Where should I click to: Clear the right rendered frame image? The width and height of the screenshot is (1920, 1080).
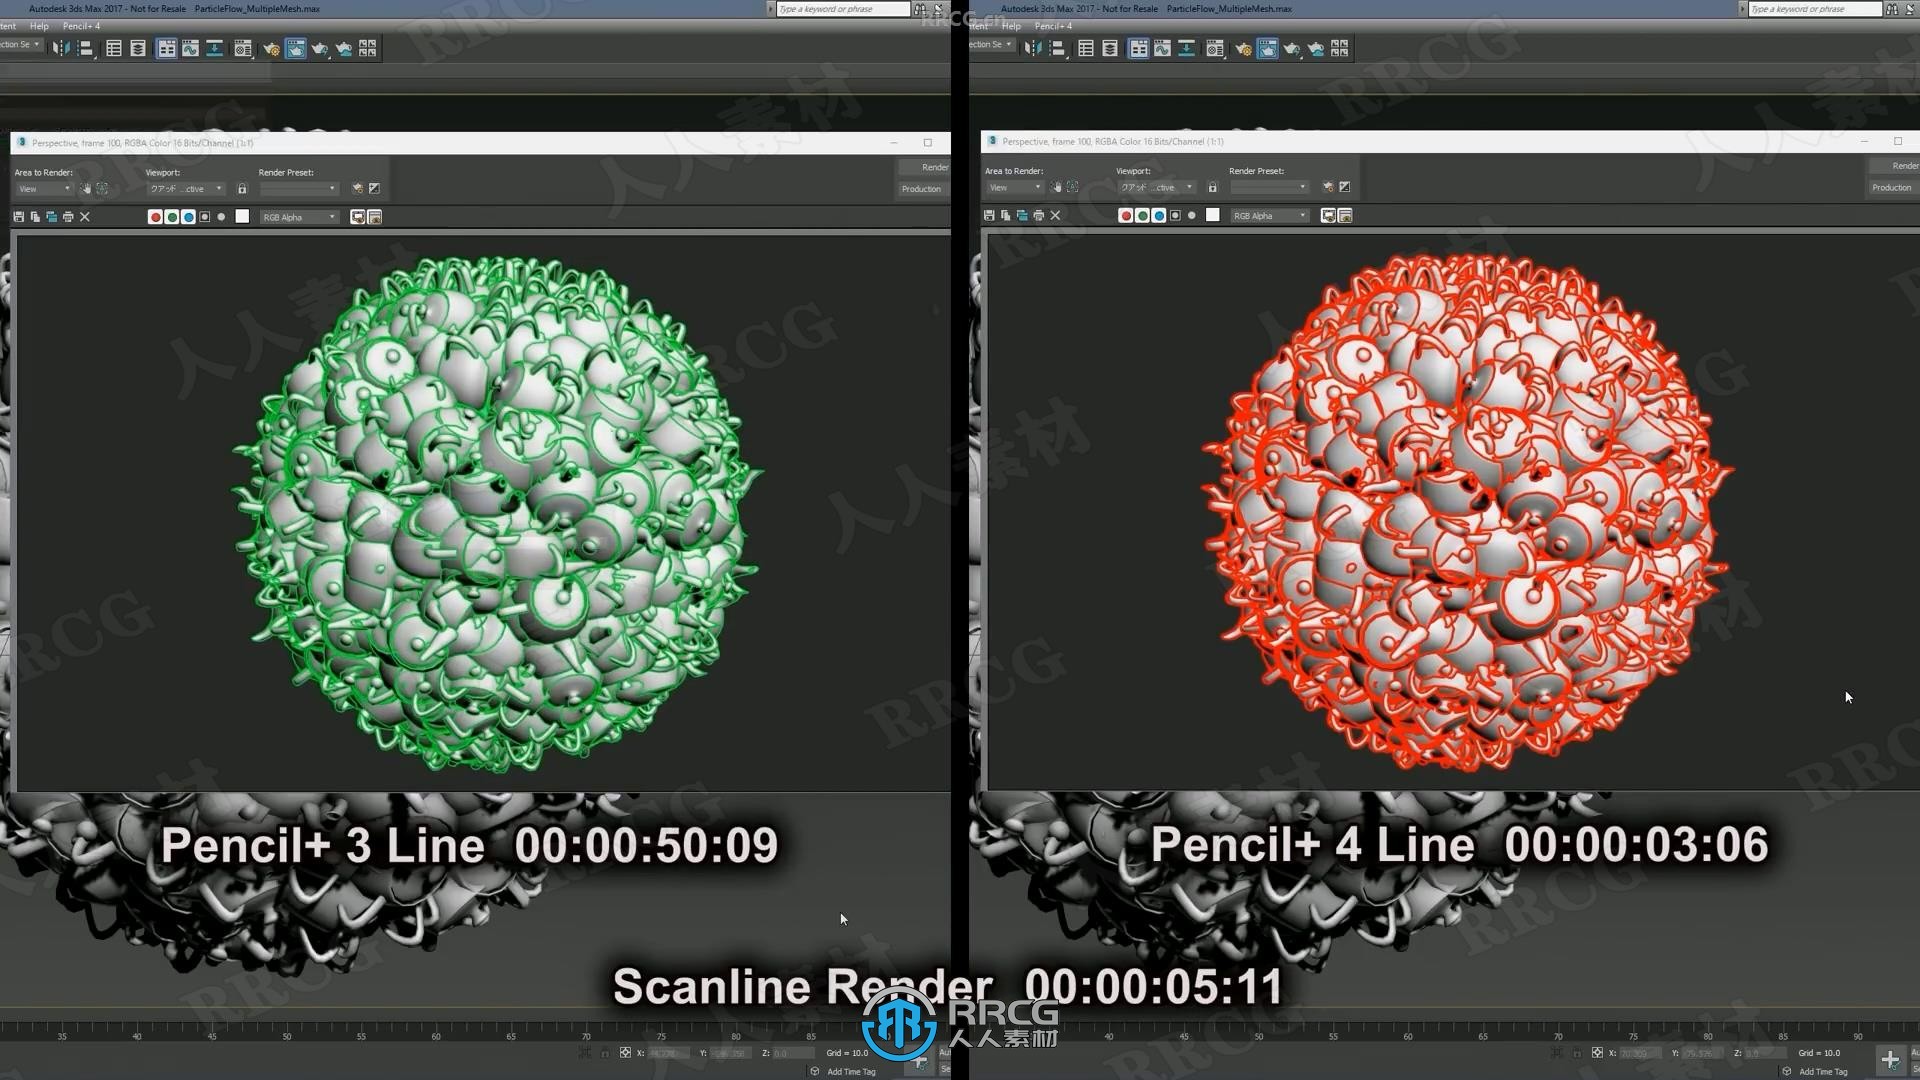(x=1055, y=215)
